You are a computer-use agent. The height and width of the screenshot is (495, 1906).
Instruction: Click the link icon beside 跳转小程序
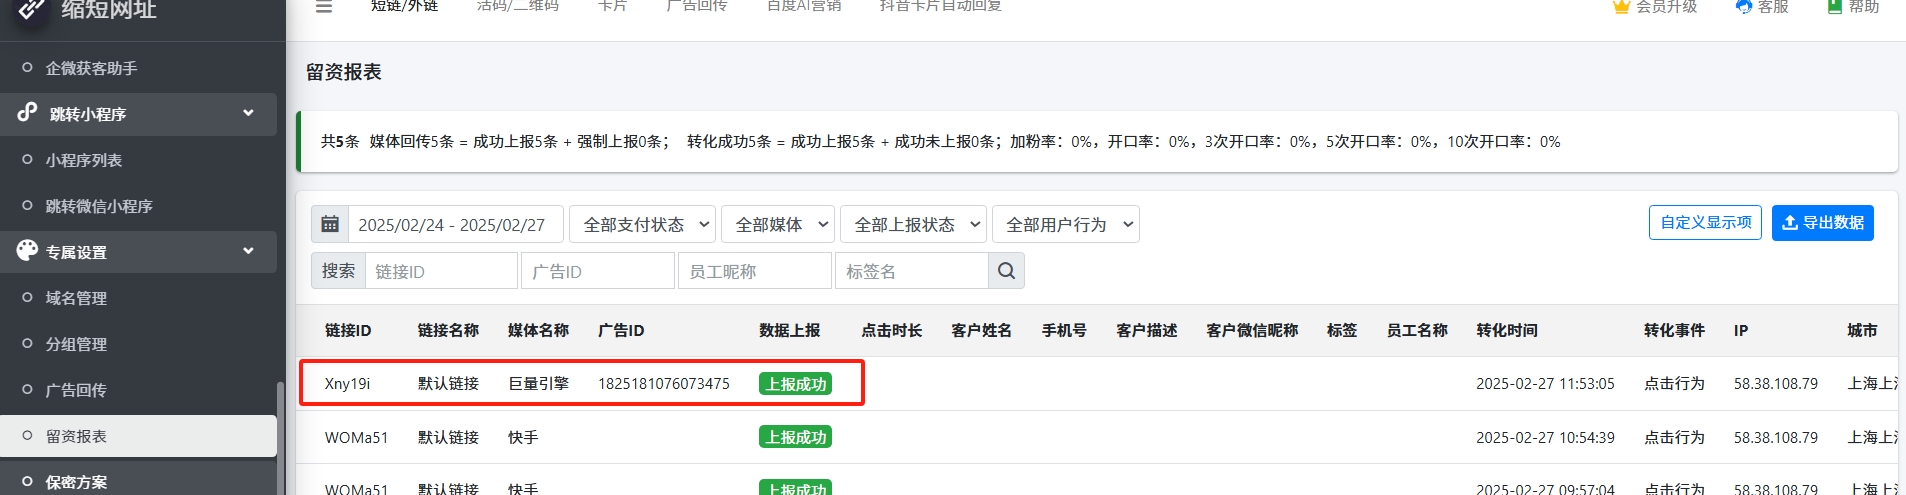tap(27, 113)
